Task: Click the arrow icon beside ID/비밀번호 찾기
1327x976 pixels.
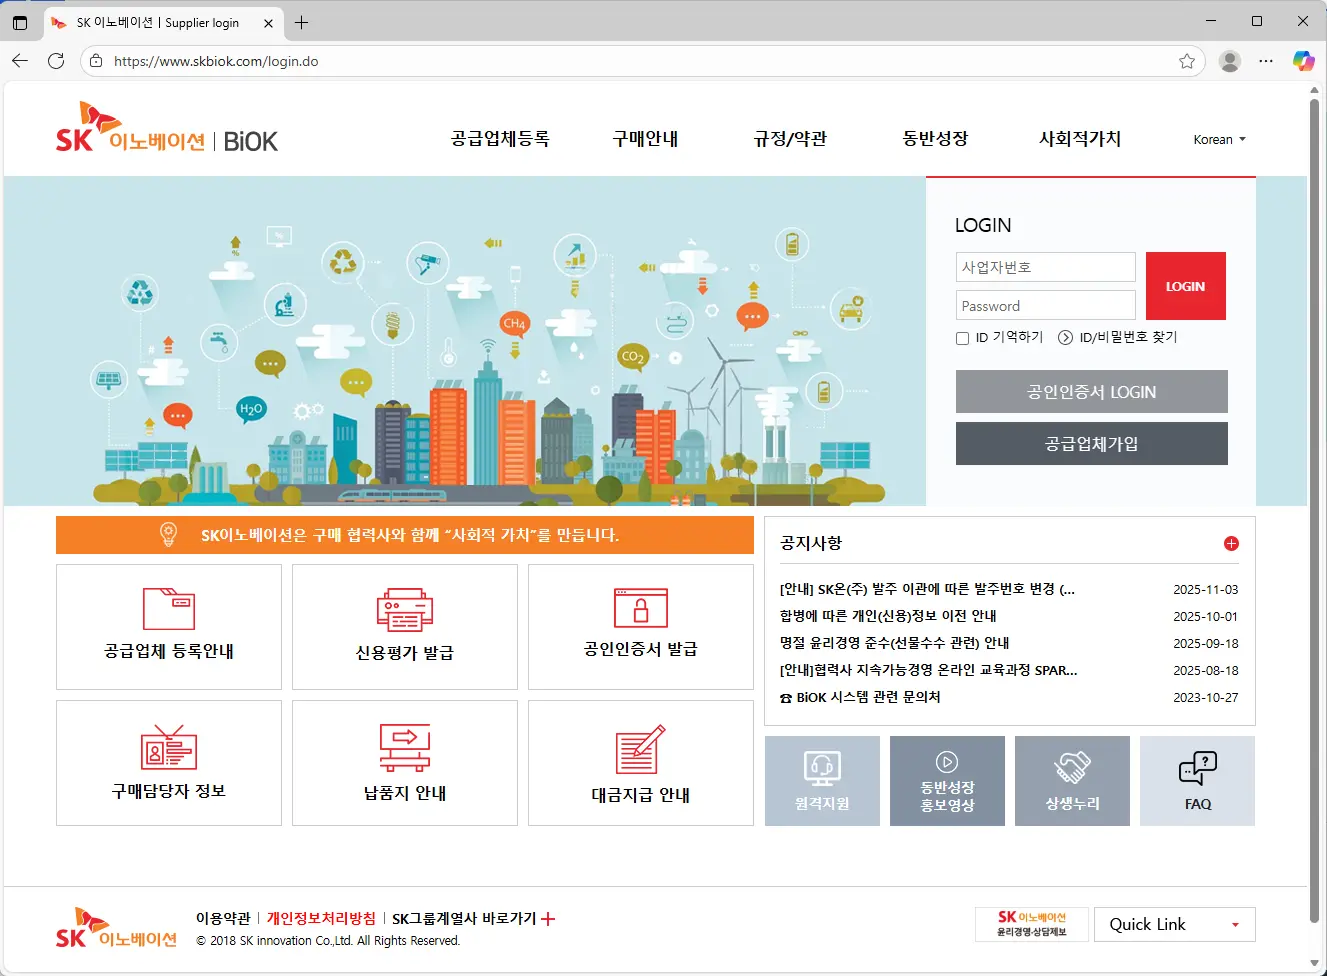Action: (1066, 338)
